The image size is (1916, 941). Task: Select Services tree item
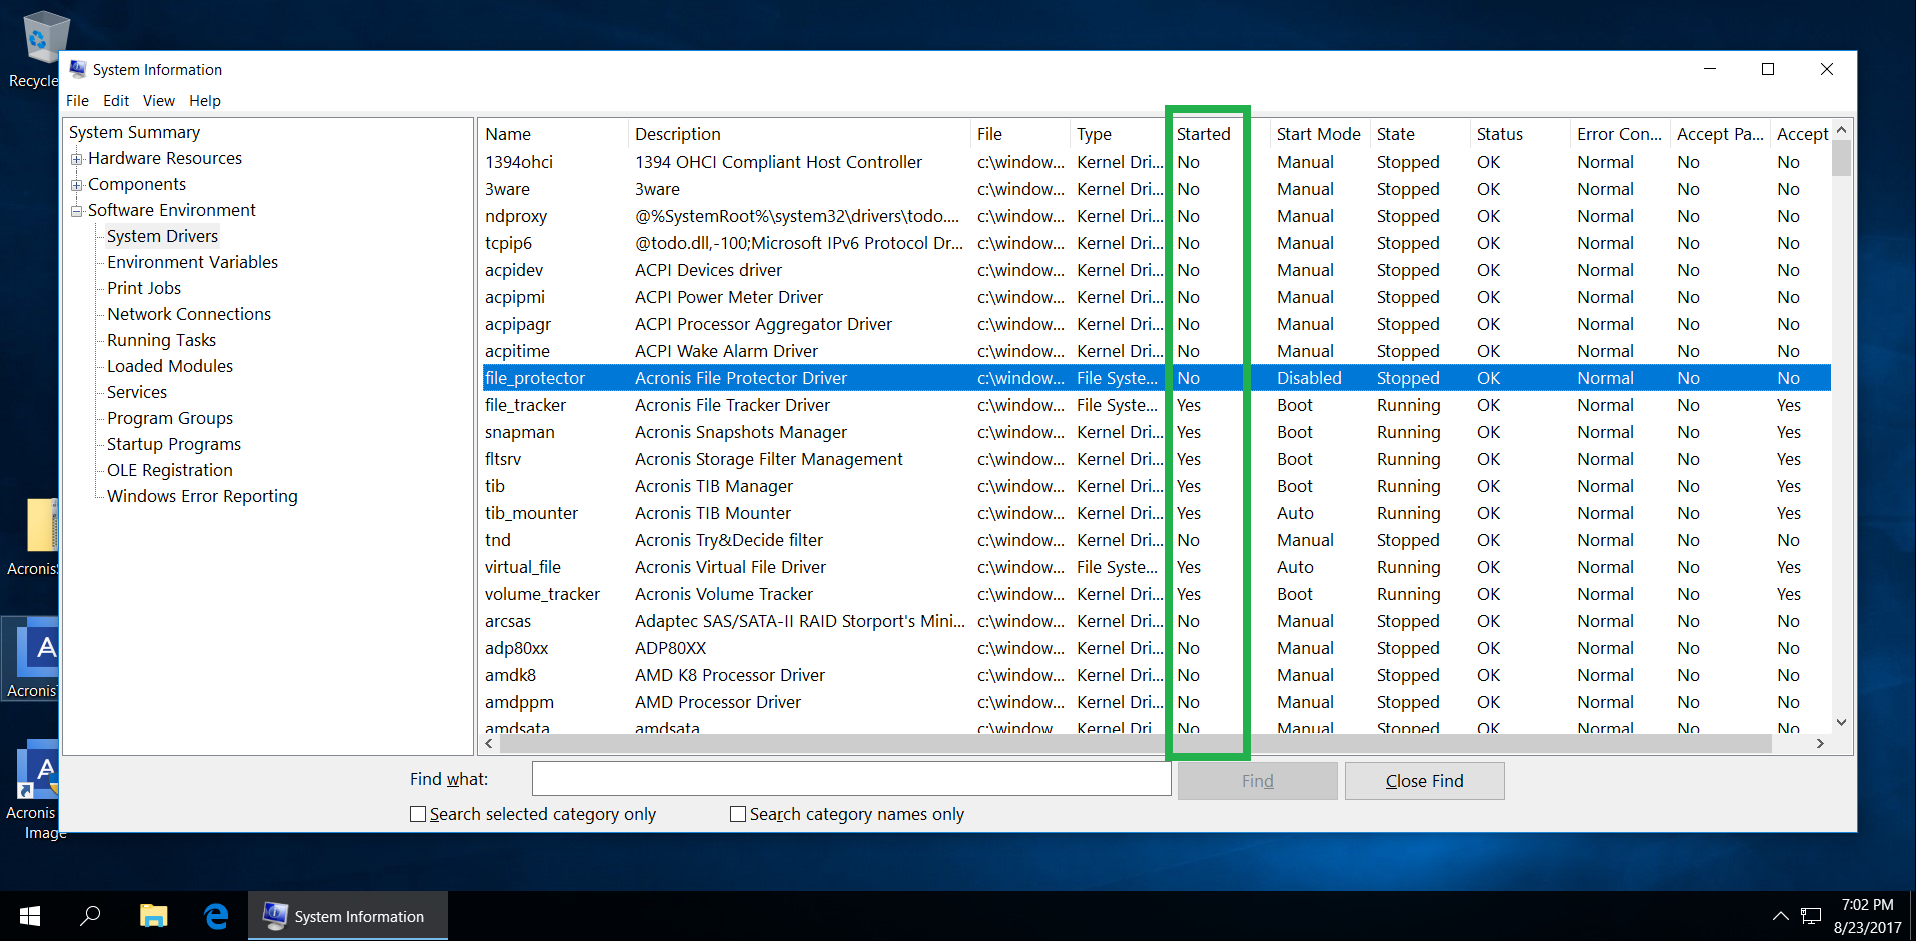[137, 392]
